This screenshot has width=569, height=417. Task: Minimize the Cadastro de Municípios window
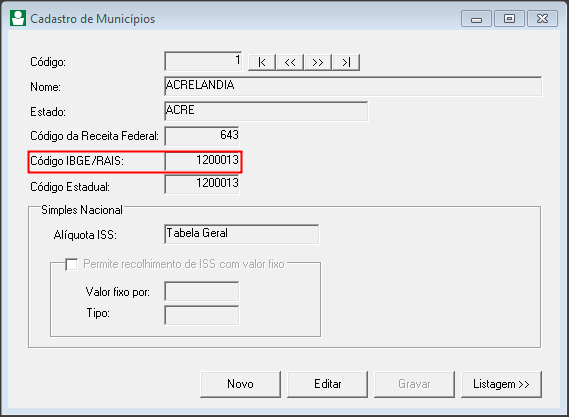coord(476,19)
